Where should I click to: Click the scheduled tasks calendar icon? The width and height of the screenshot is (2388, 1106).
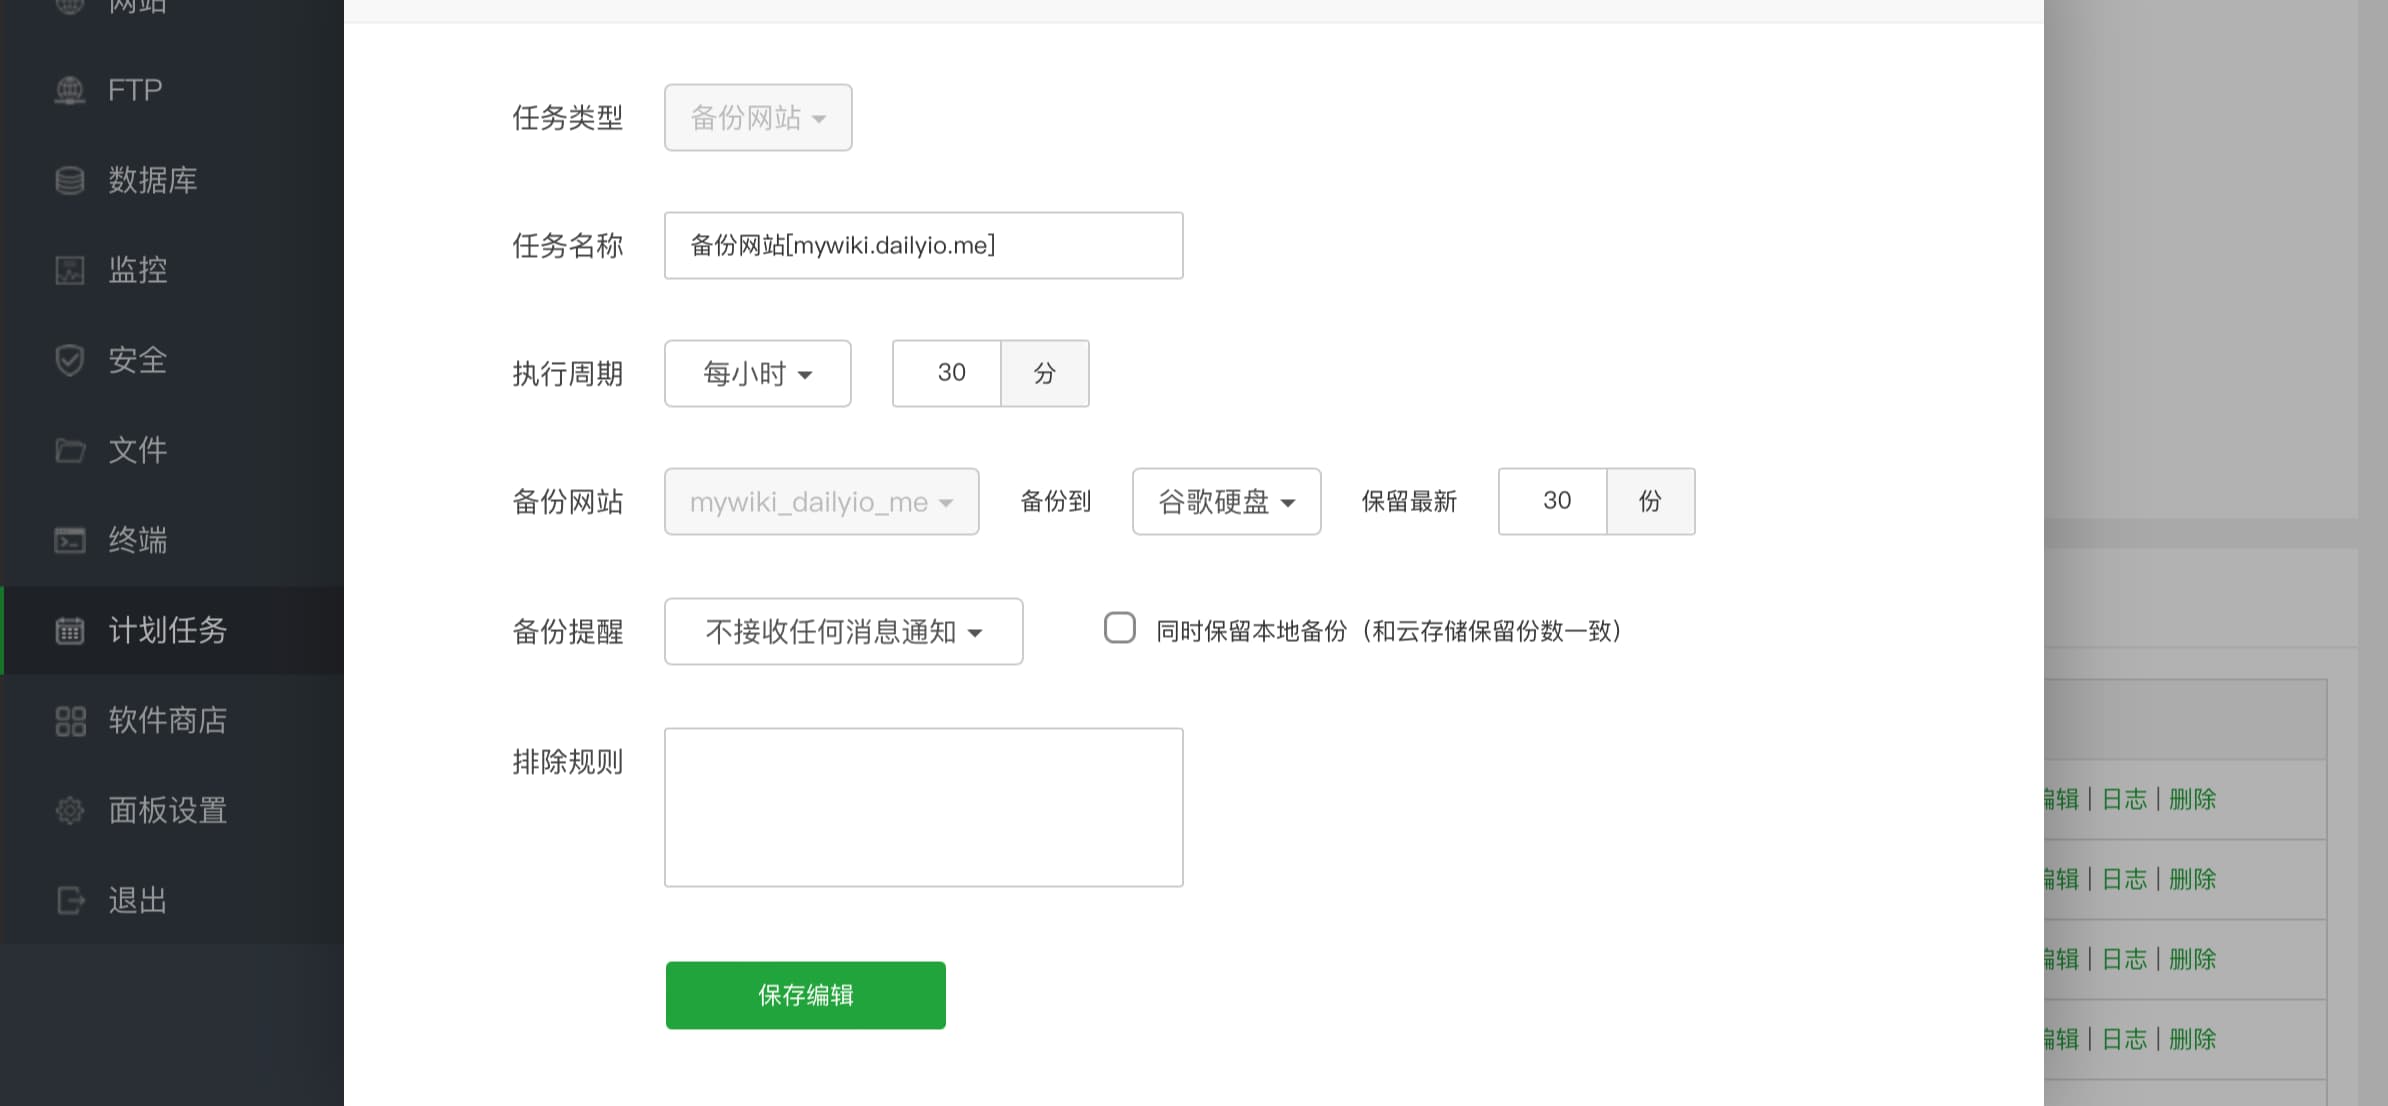69,630
